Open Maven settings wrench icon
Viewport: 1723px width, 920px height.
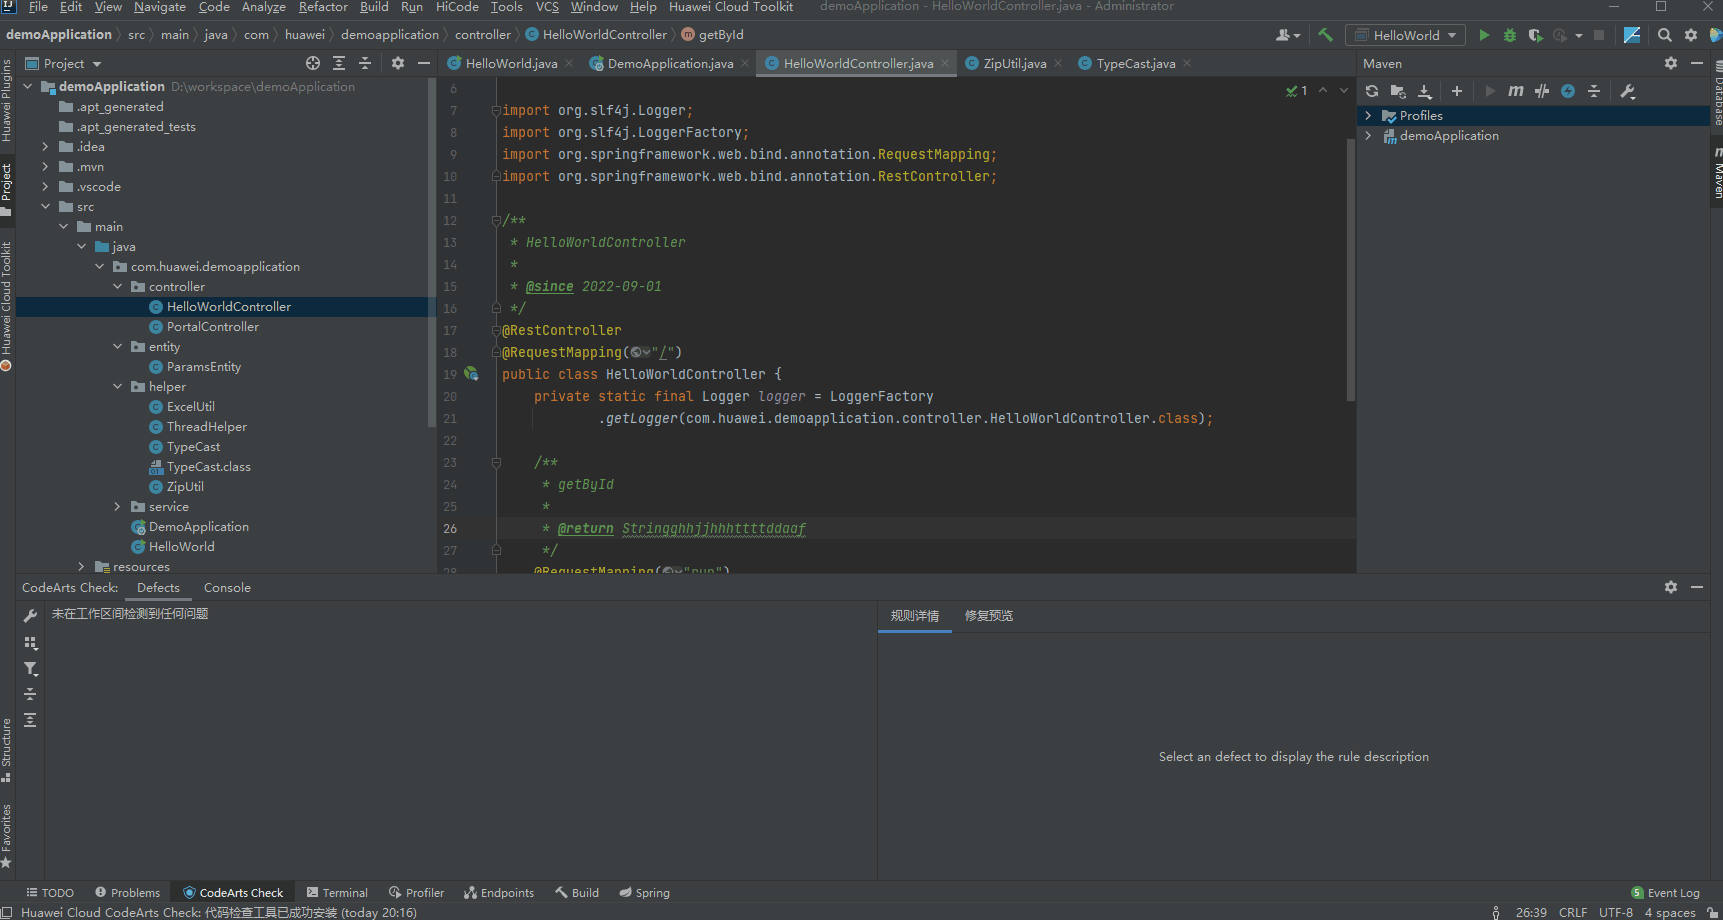[x=1628, y=91]
